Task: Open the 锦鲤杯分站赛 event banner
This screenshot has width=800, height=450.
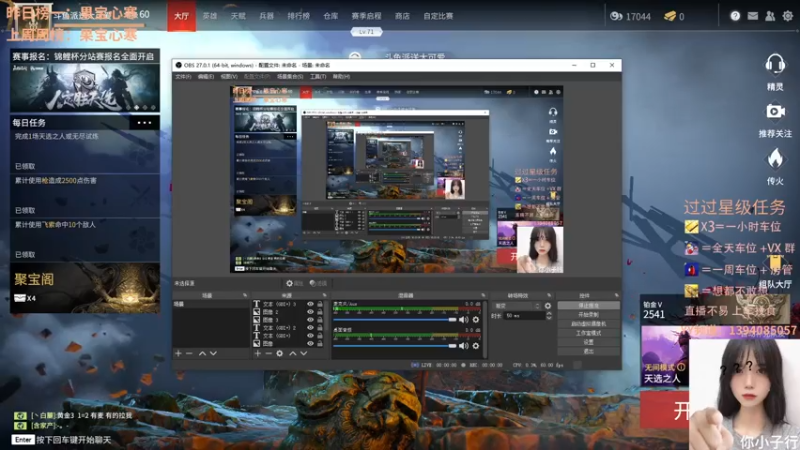Action: point(85,81)
